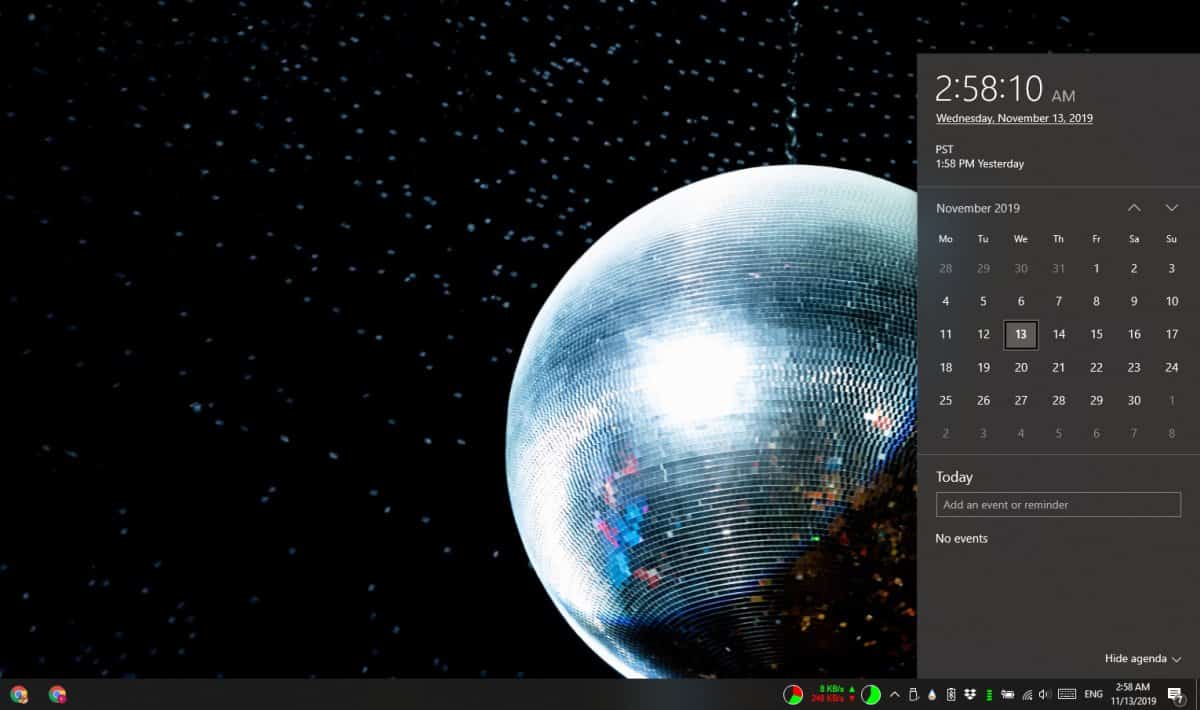Screen dimensions: 1200x710
Task: Open the volume speaker icon
Action: click(1045, 694)
